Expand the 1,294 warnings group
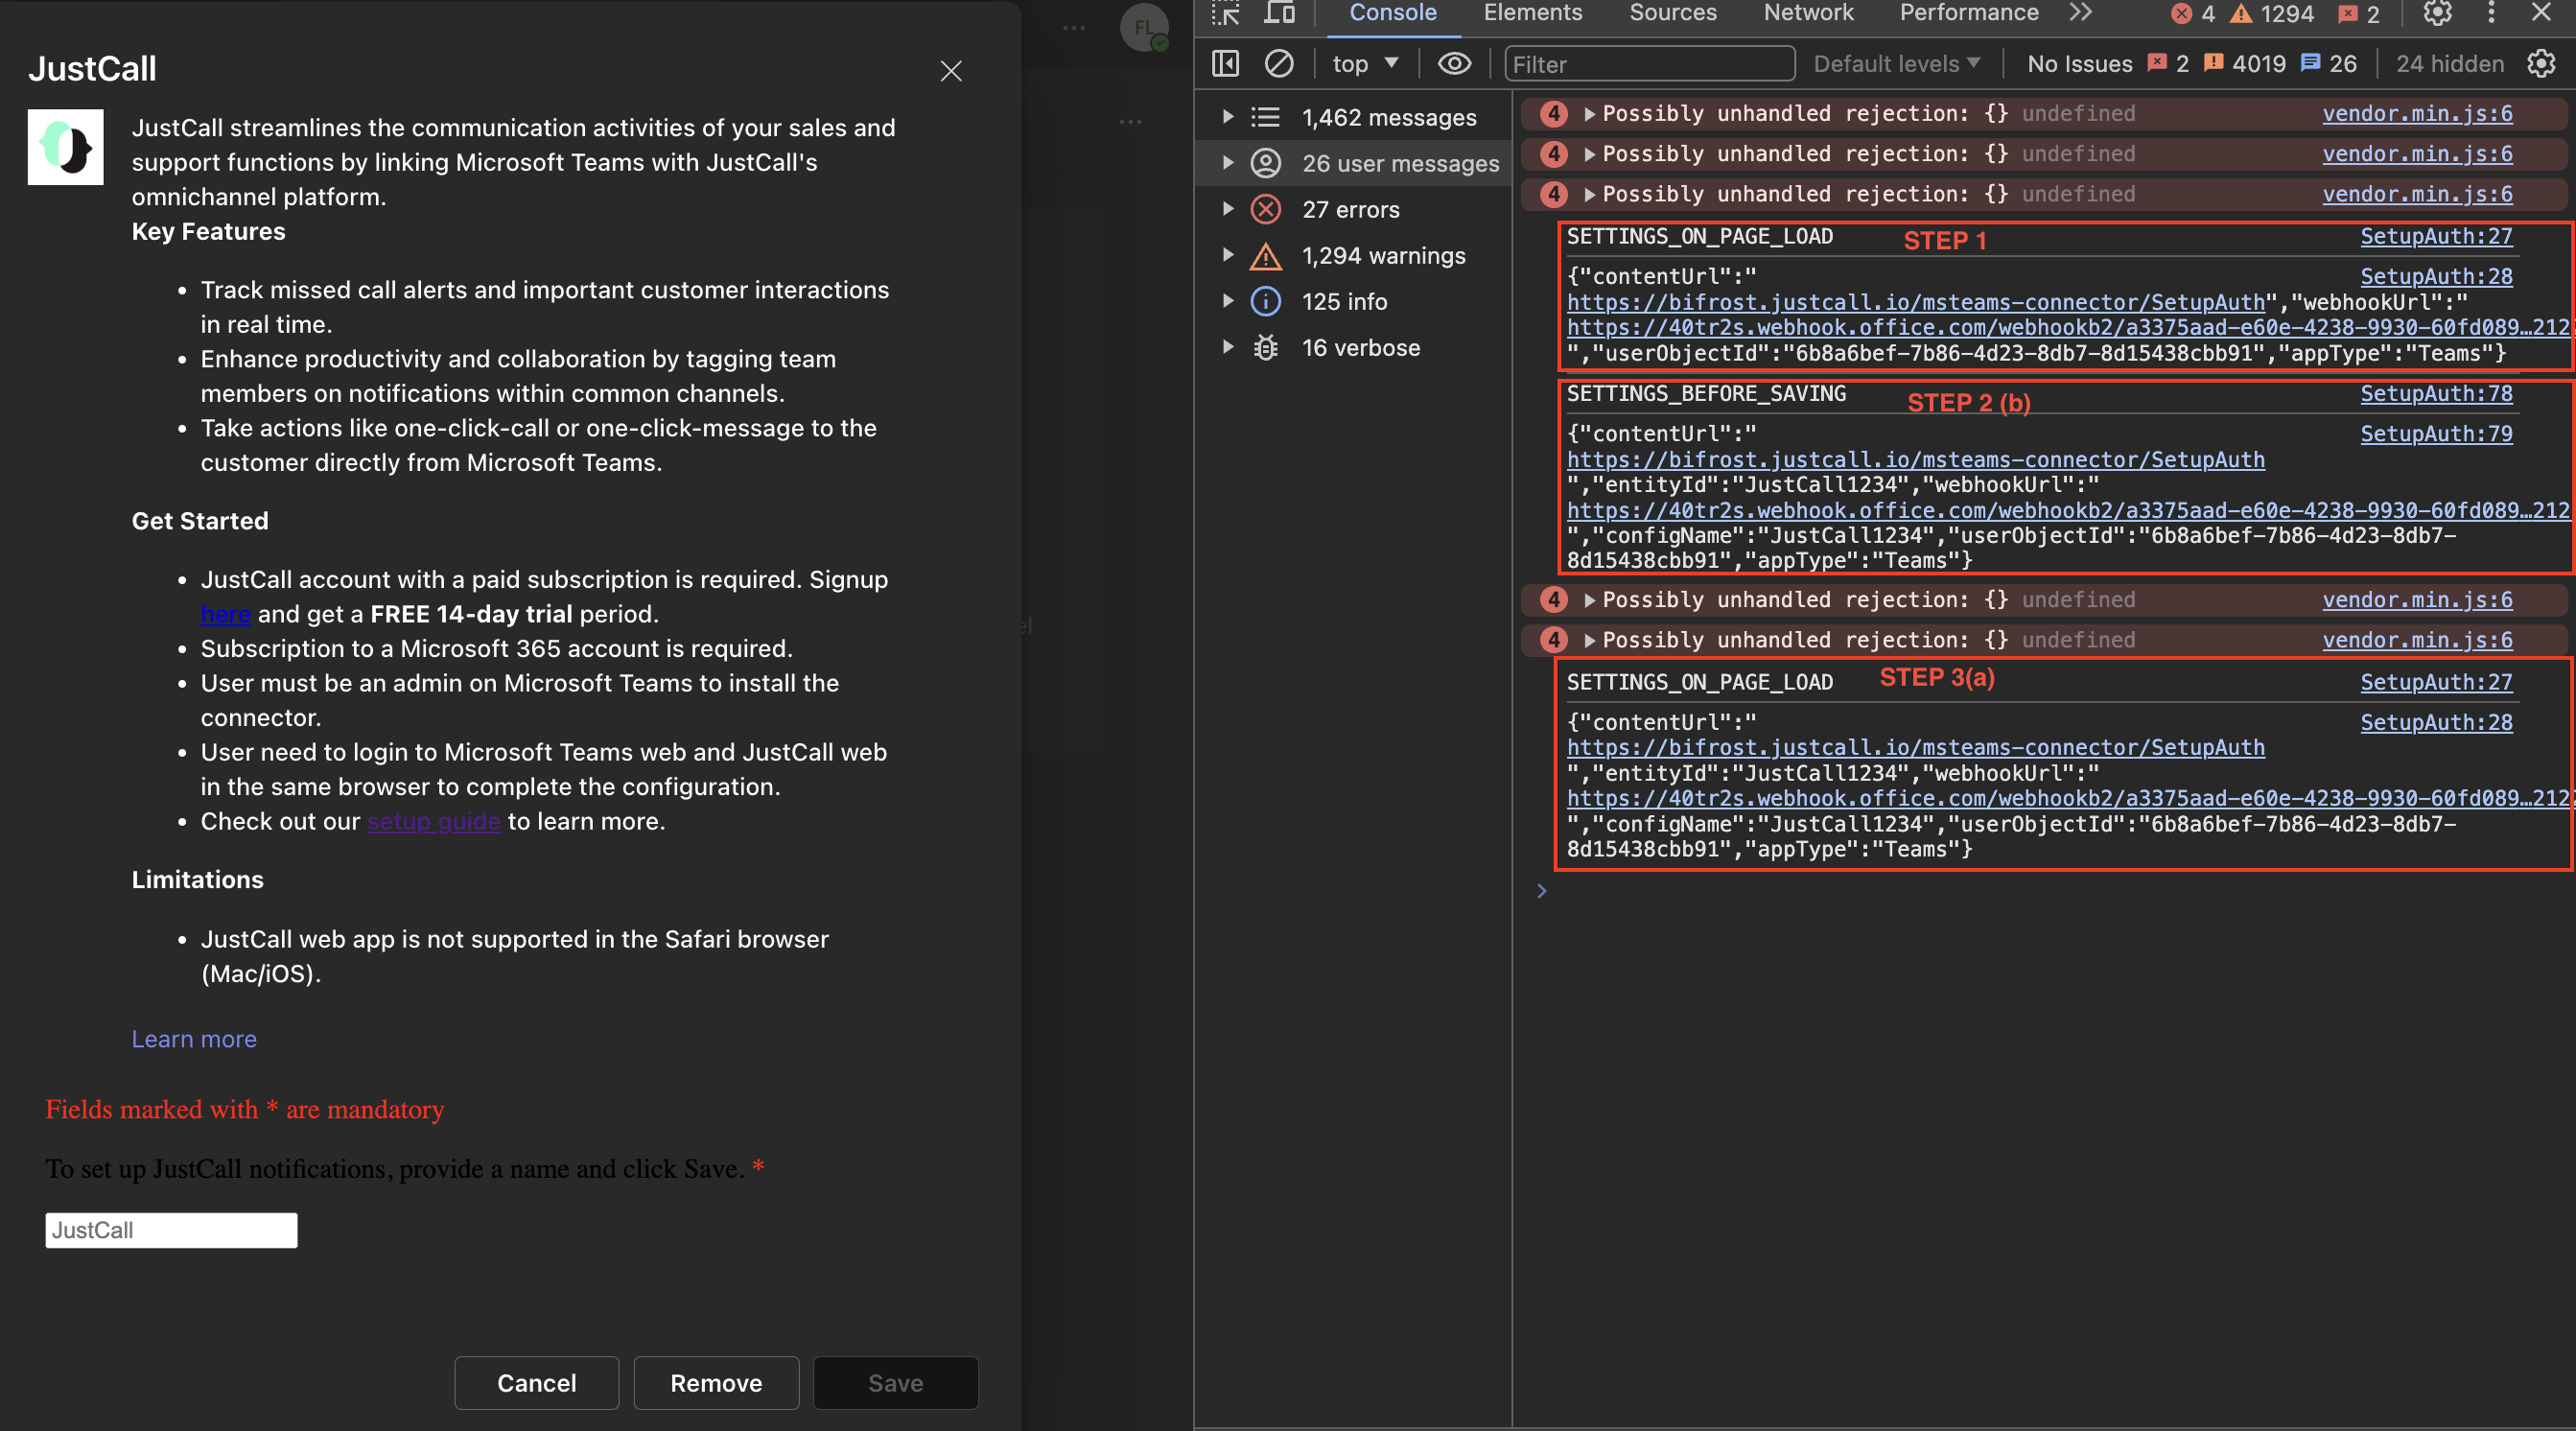The height and width of the screenshot is (1431, 2576). pyautogui.click(x=1228, y=255)
